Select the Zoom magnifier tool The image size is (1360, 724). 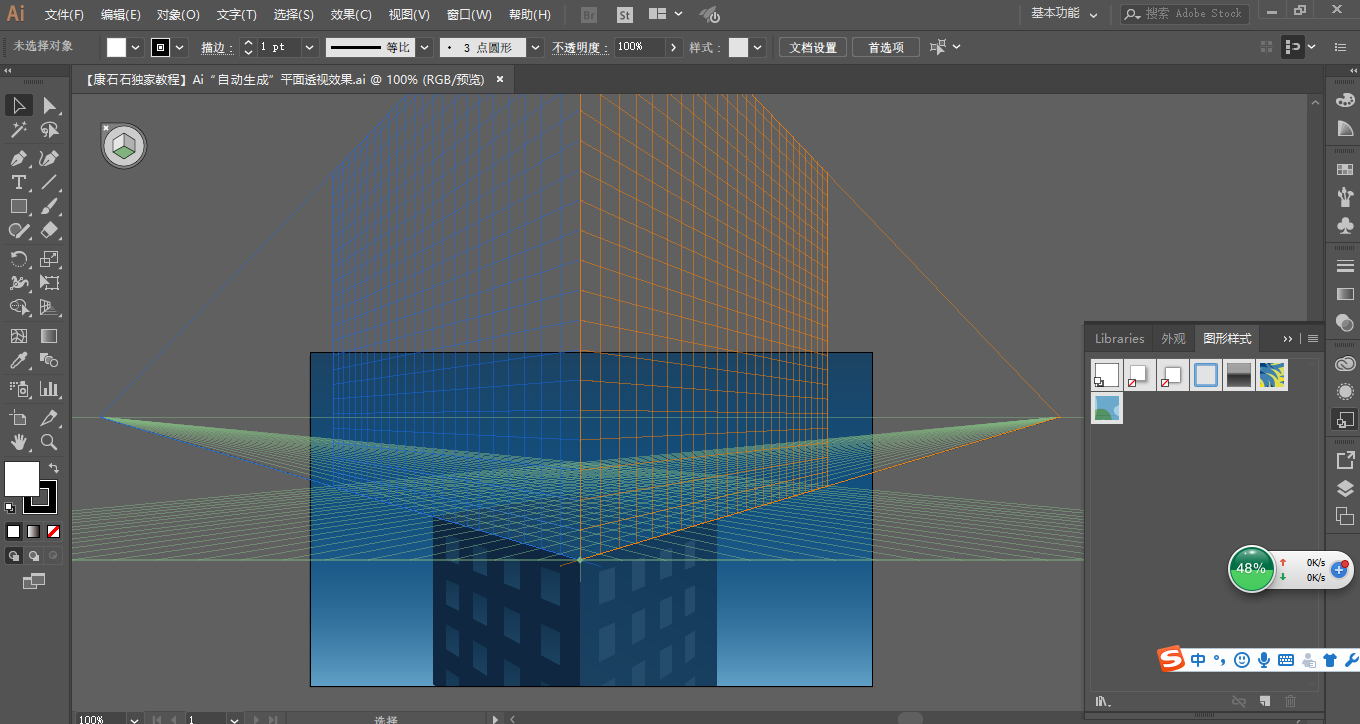coord(49,442)
